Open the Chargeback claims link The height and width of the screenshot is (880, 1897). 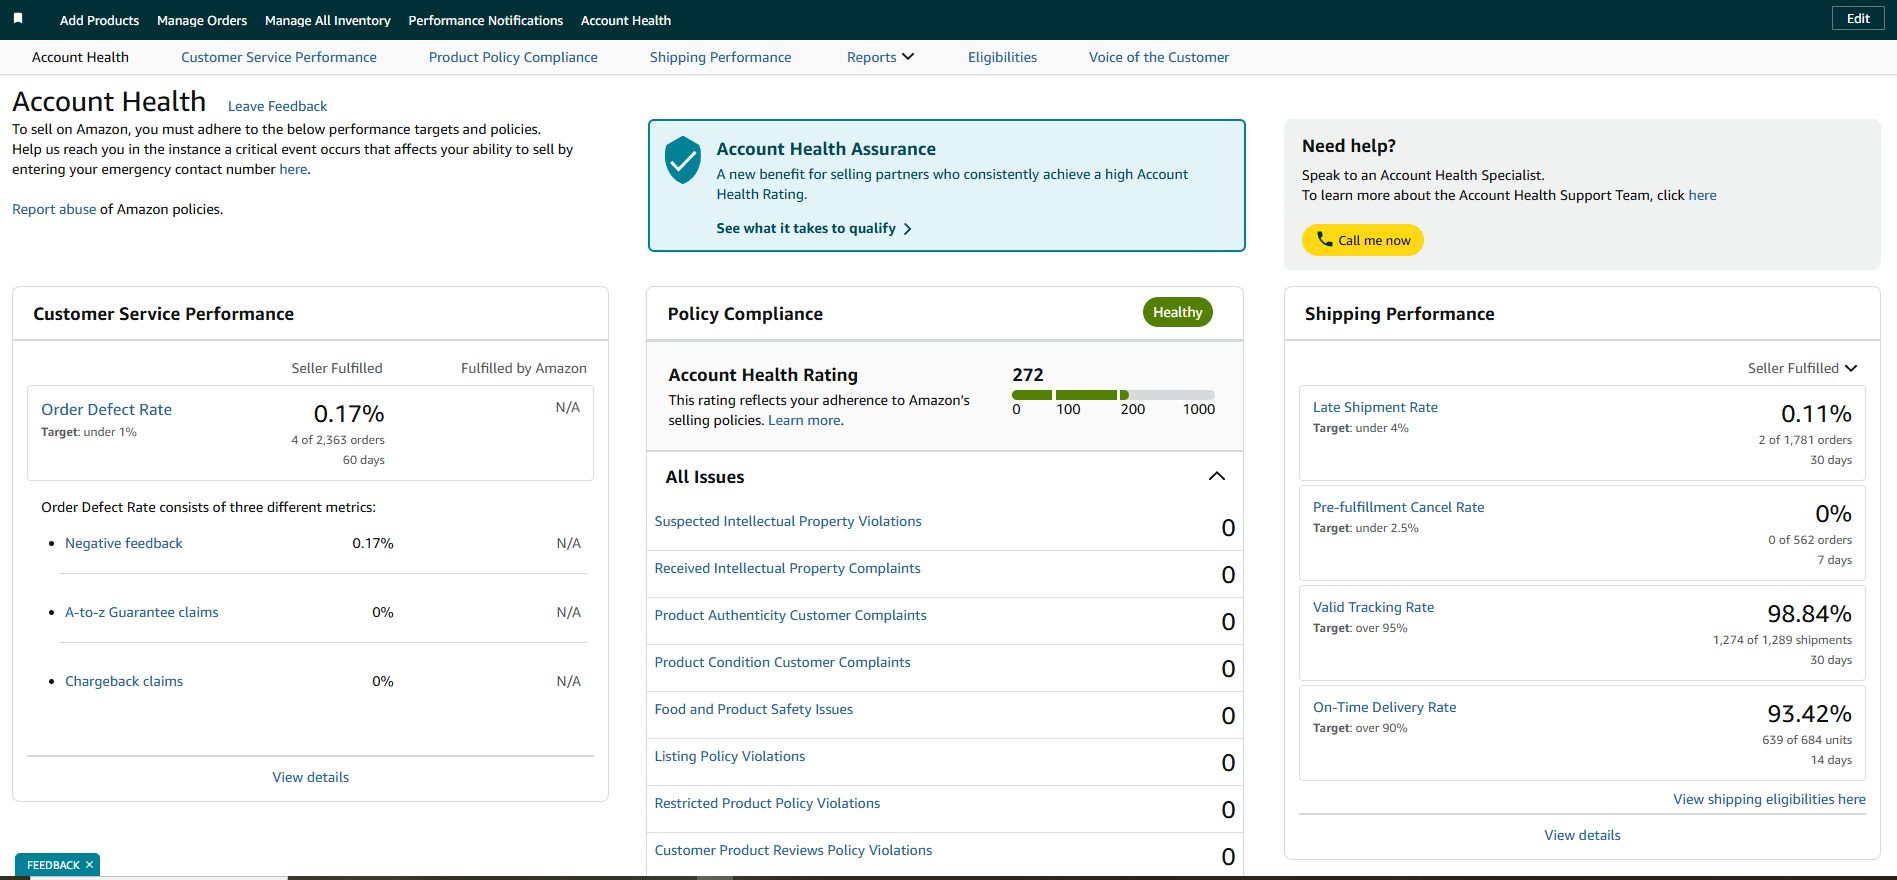pos(124,681)
